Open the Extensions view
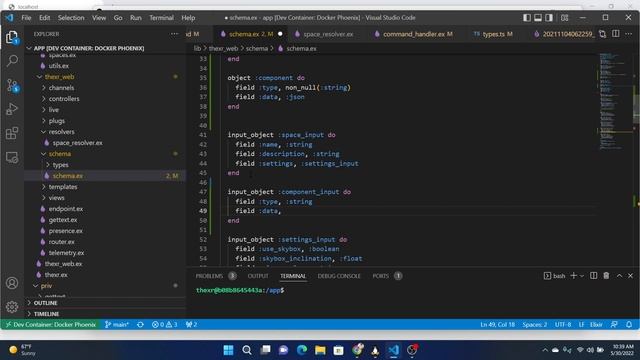Viewport: 640px width, 360px height. tap(12, 133)
